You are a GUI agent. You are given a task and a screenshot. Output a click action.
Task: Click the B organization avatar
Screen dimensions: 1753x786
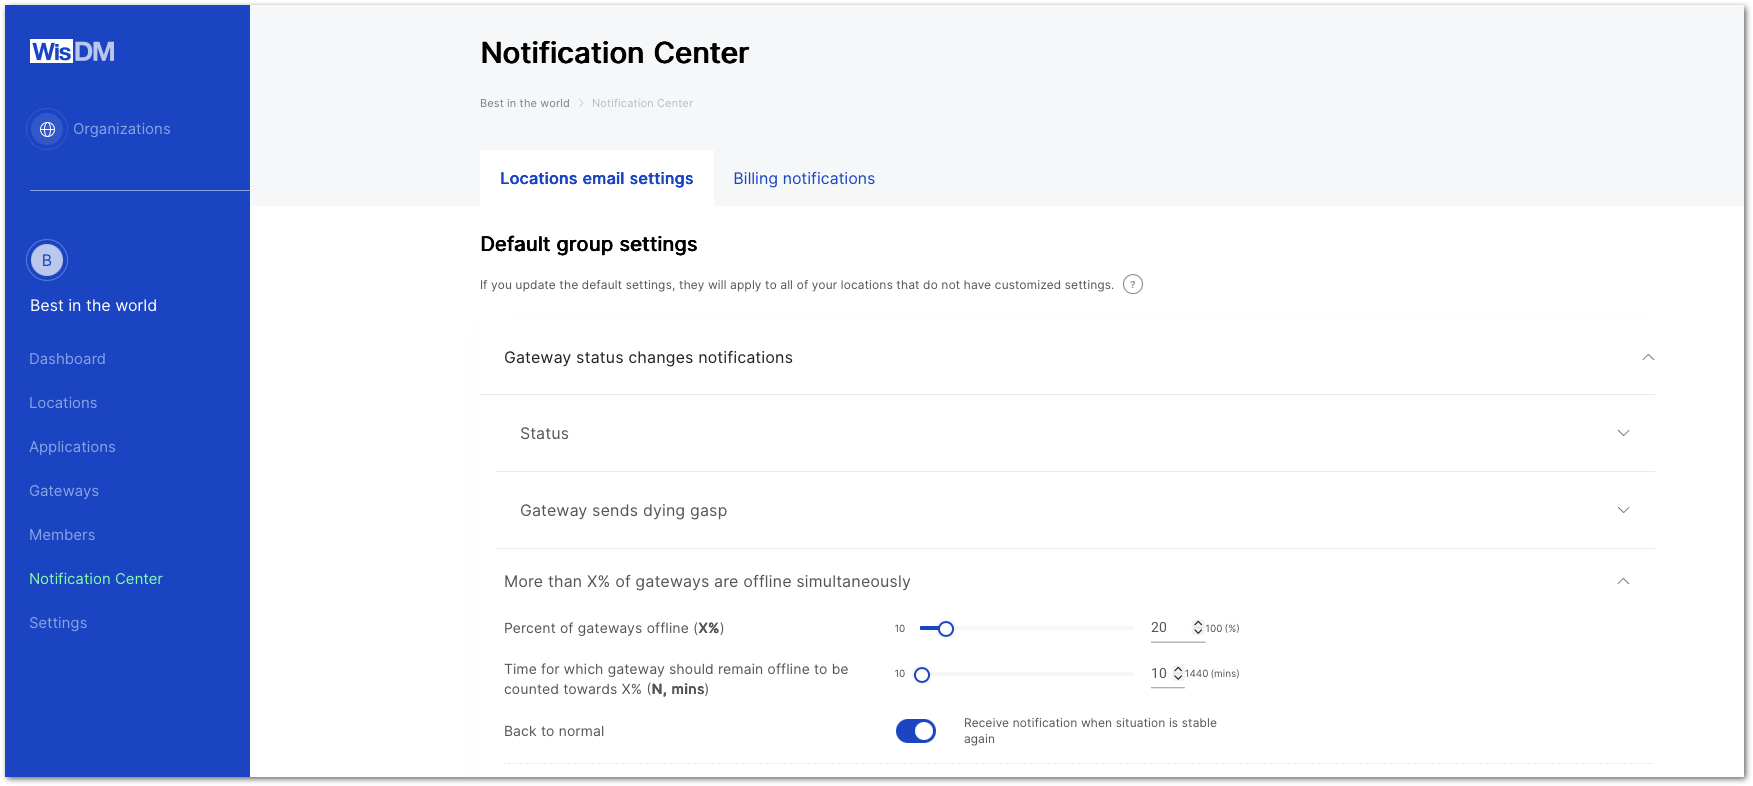click(x=47, y=260)
